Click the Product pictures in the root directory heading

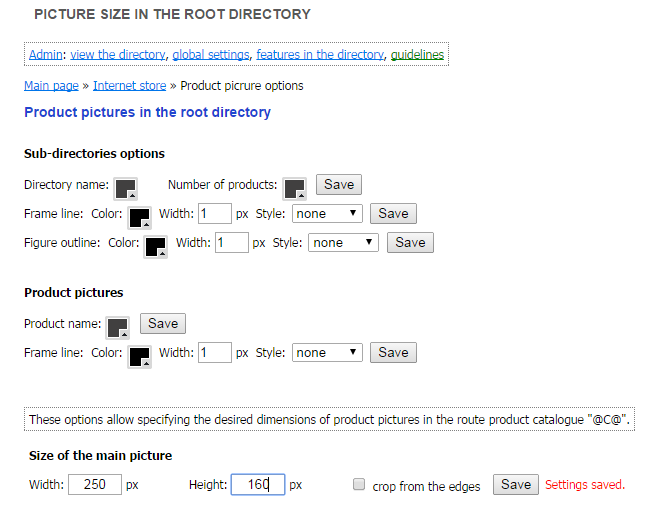[x=147, y=112]
